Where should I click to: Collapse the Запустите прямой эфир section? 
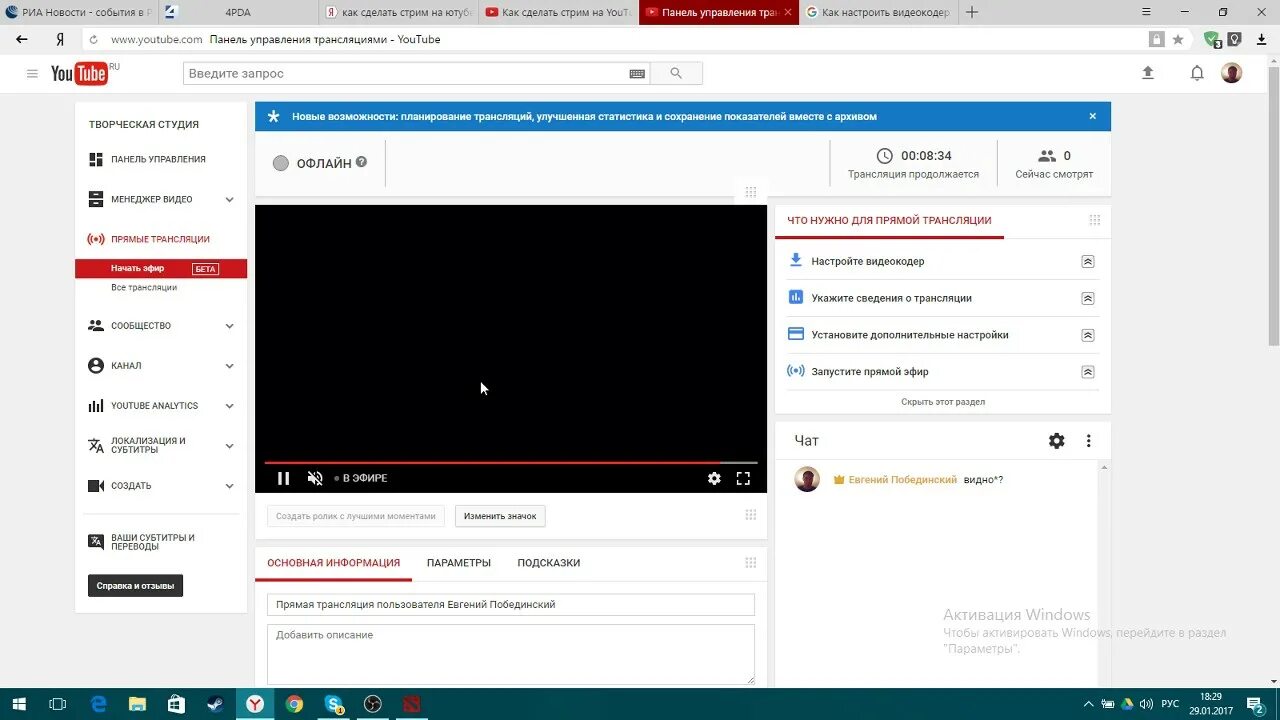(x=1088, y=372)
